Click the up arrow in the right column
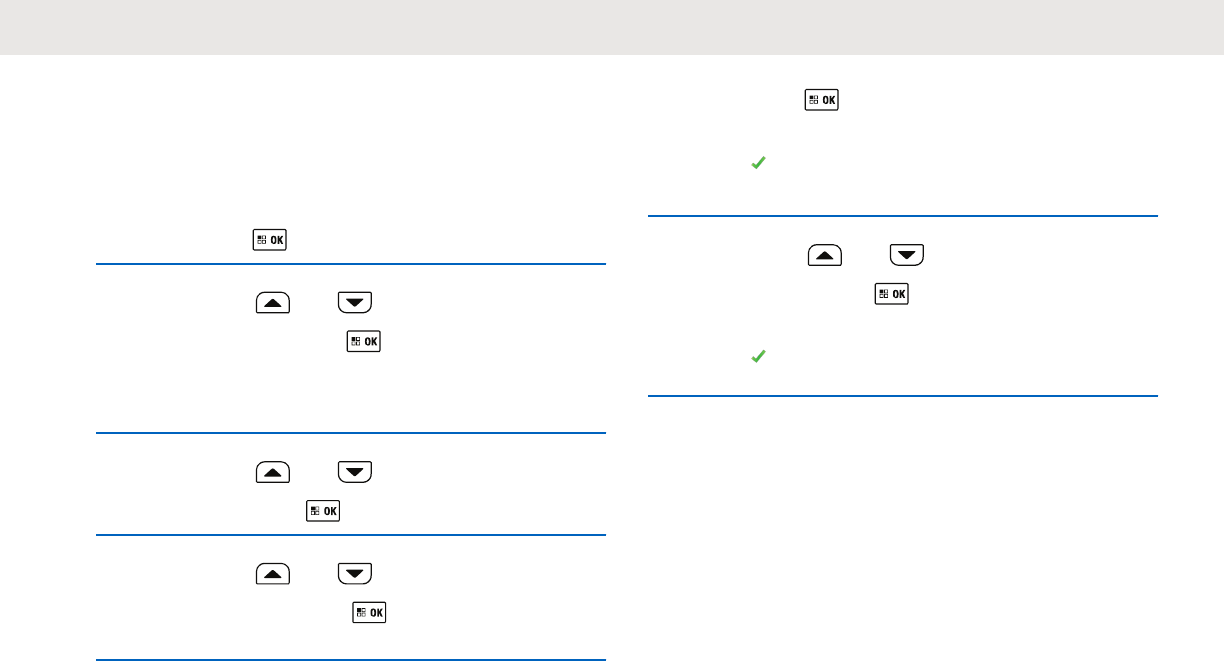The height and width of the screenshot is (661, 1224). pos(825,255)
